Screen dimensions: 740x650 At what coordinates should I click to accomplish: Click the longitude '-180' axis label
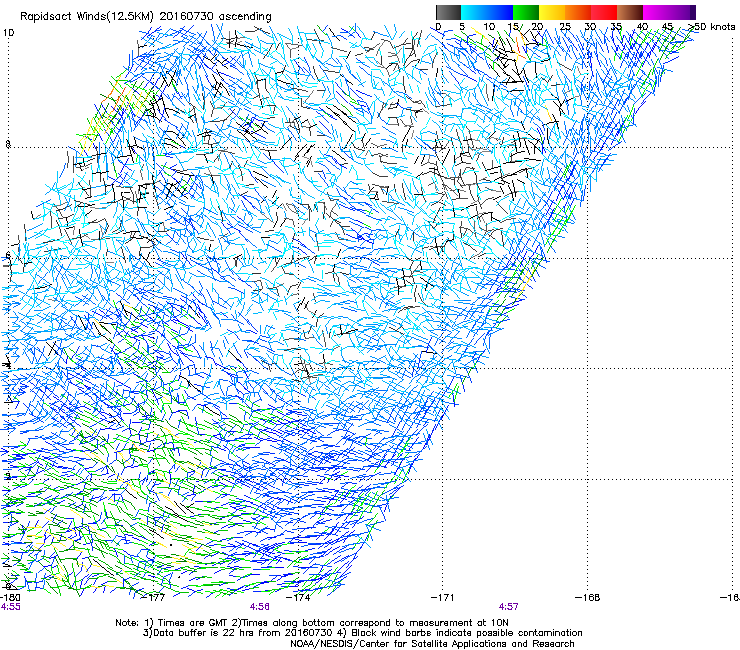pyautogui.click(x=10, y=597)
